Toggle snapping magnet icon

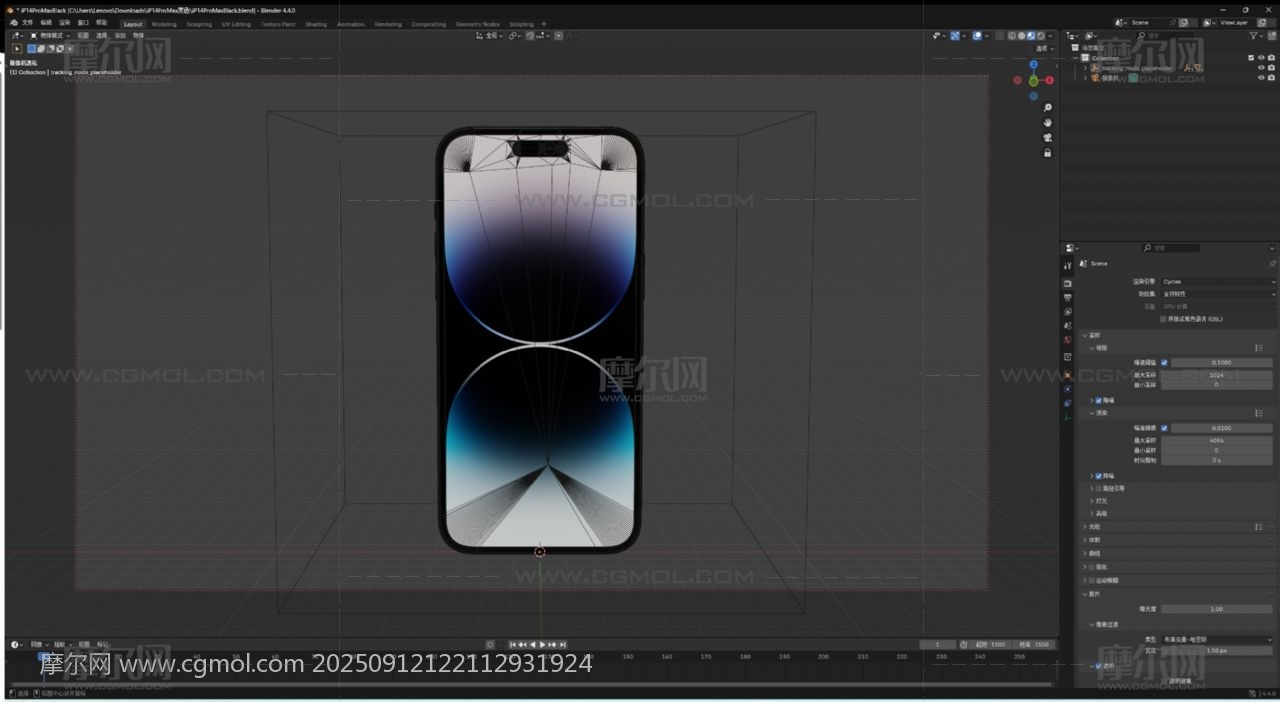point(529,36)
